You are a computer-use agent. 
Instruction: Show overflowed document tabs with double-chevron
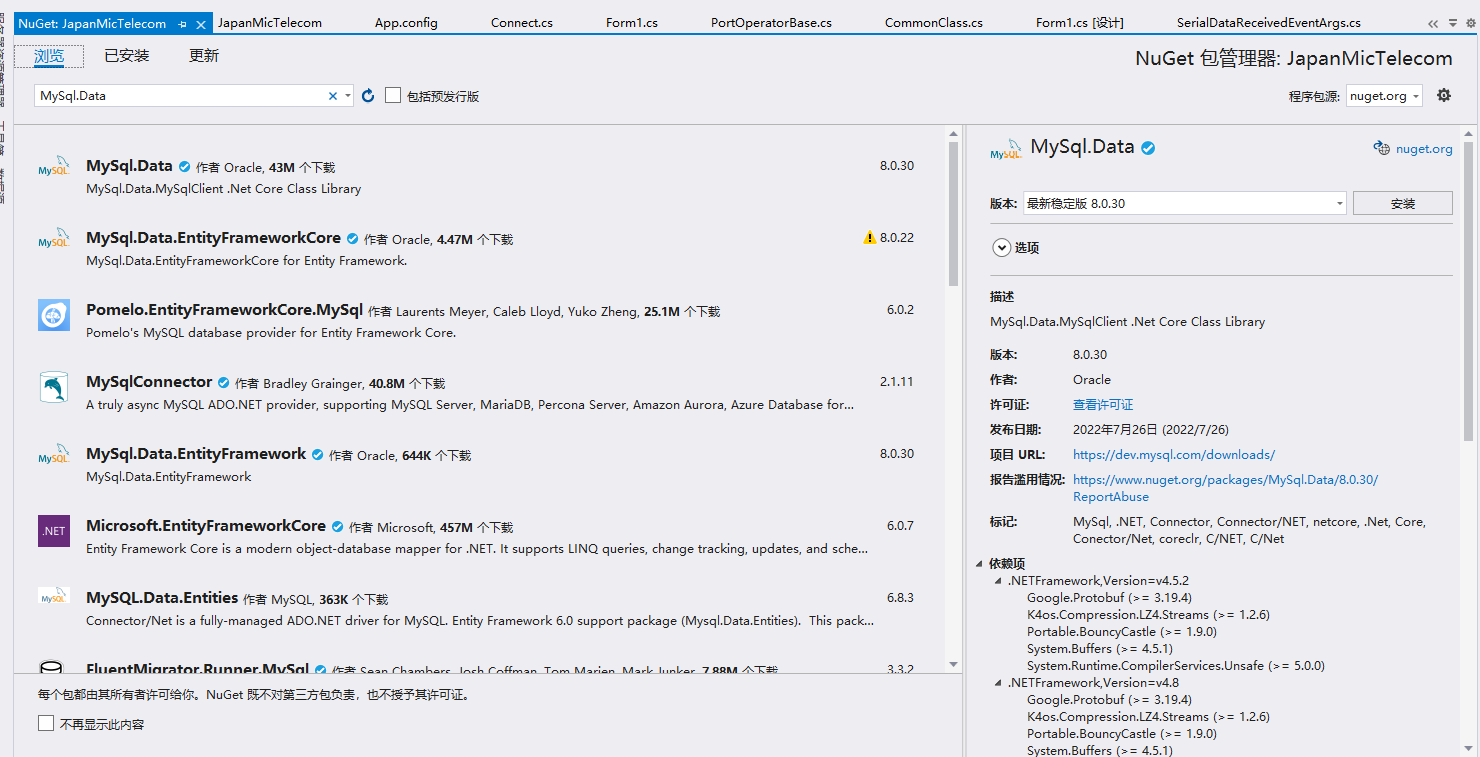[1432, 23]
